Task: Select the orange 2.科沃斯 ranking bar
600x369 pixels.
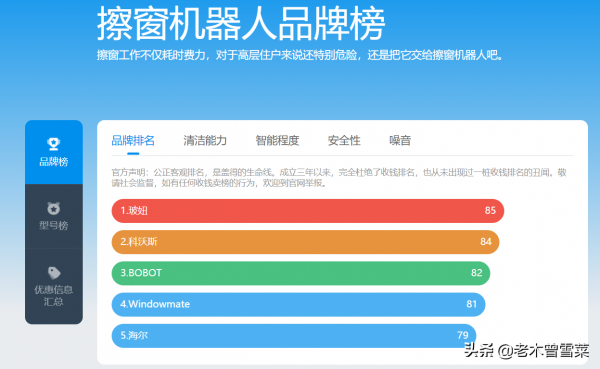Action: pos(305,242)
